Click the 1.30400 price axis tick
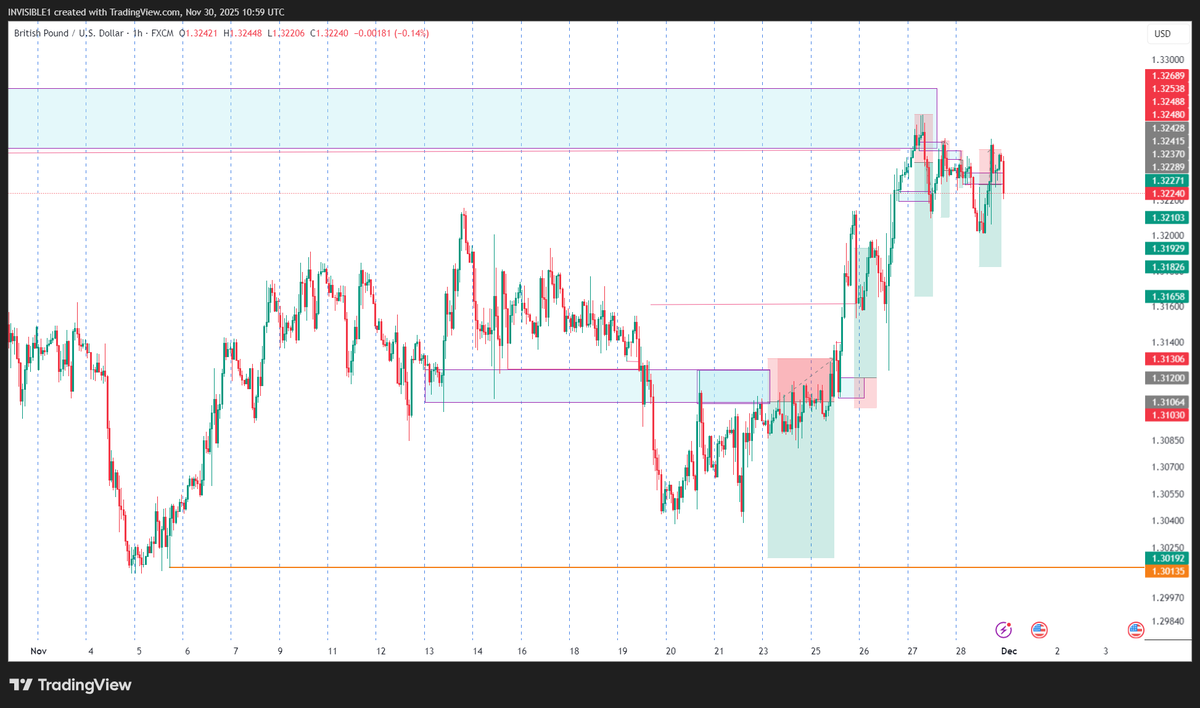 (x=1168, y=521)
